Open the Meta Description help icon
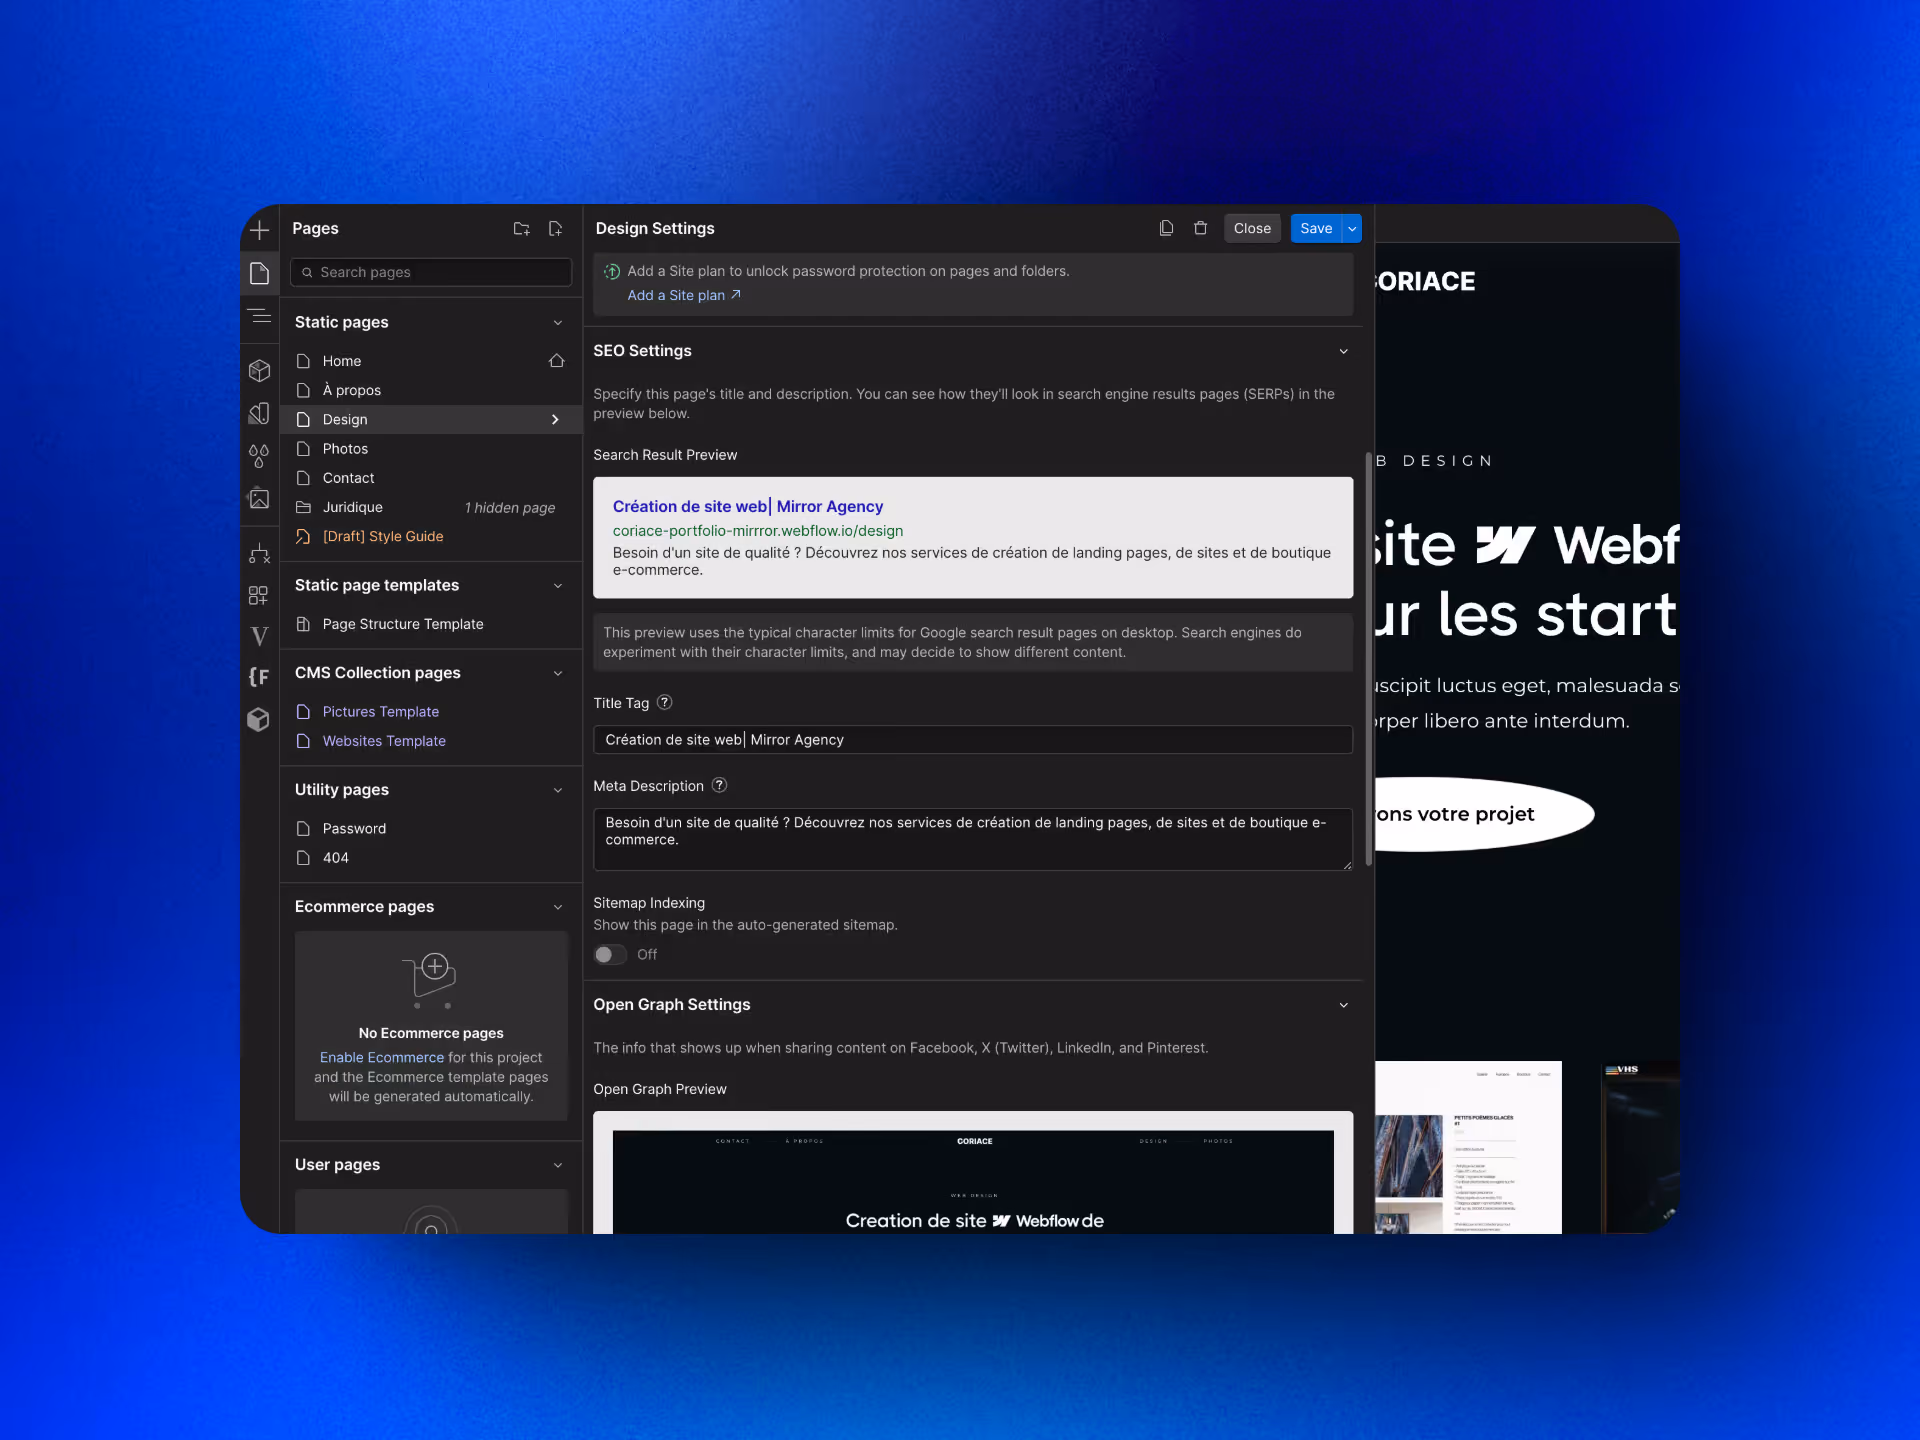The height and width of the screenshot is (1440, 1920). [719, 785]
